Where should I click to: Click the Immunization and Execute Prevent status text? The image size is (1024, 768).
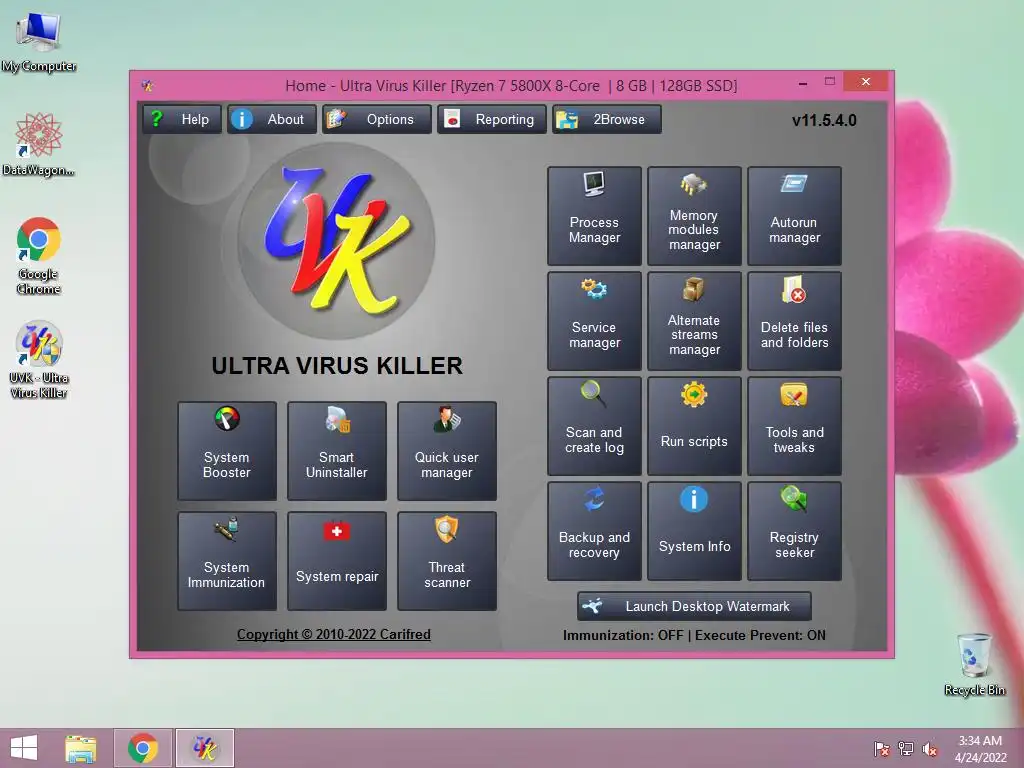(694, 635)
